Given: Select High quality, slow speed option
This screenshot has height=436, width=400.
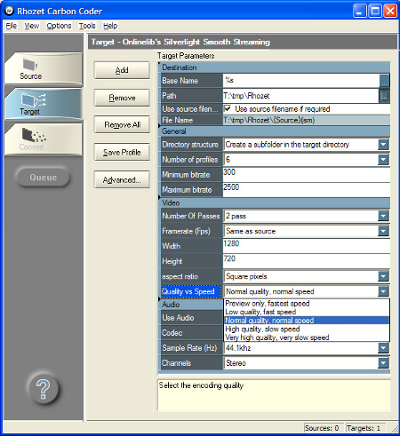Looking at the screenshot, I should [x=306, y=329].
